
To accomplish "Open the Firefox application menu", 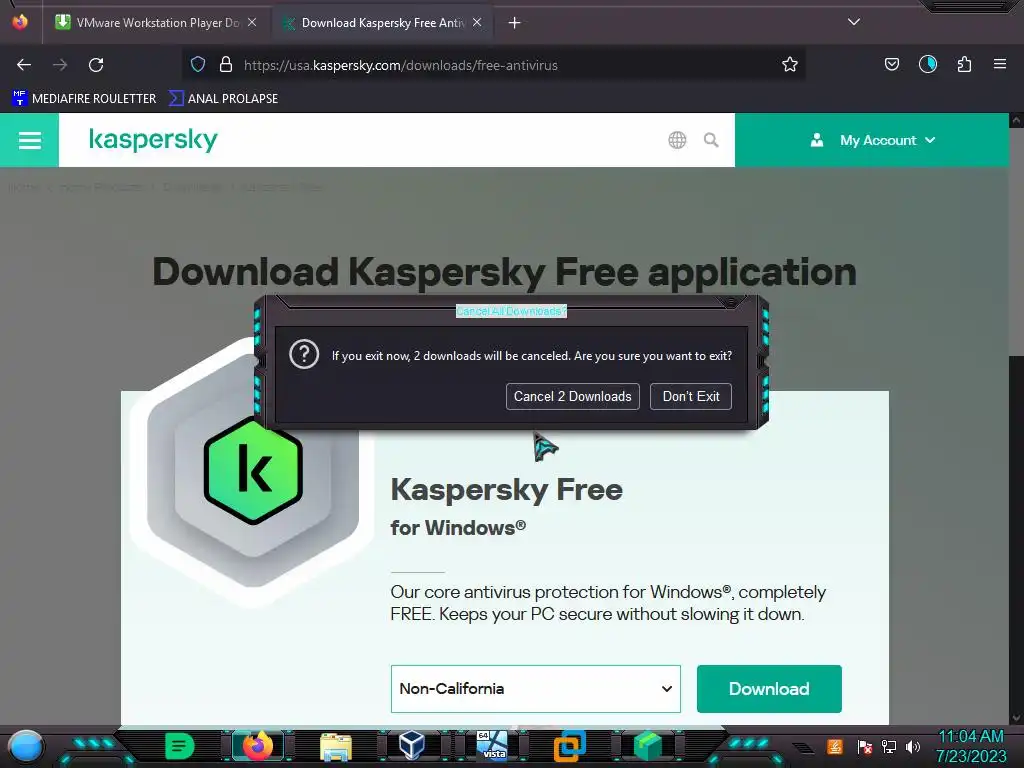I will (1000, 64).
